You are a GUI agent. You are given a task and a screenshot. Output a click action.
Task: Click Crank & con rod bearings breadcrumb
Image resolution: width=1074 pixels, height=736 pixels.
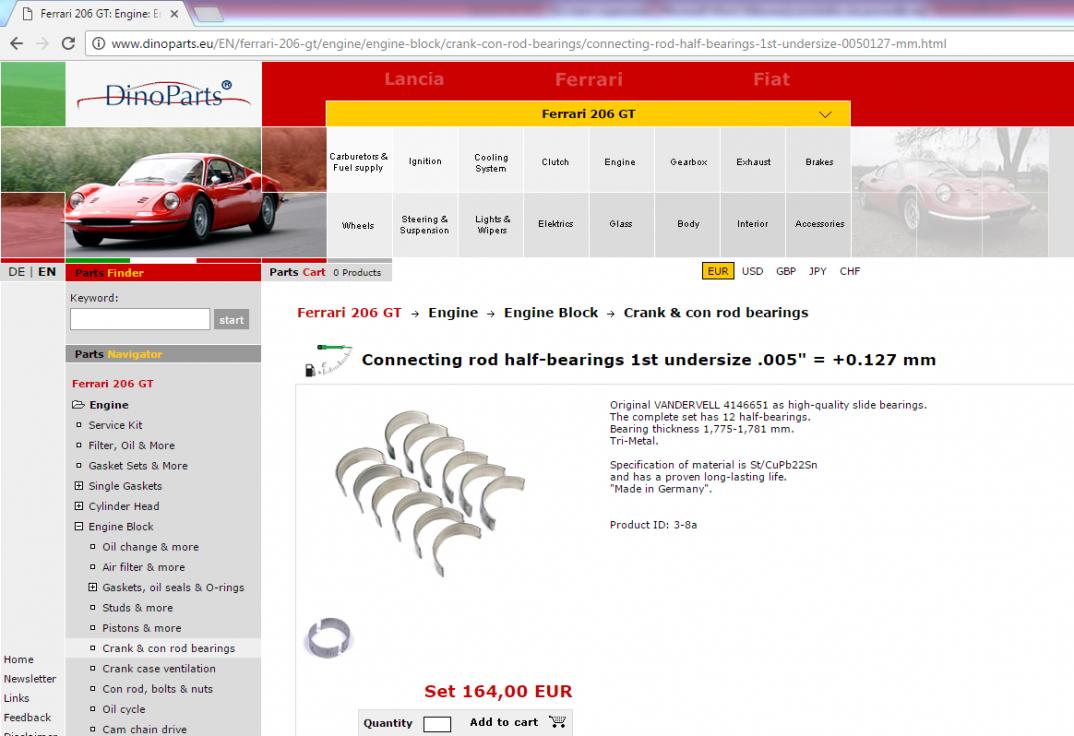716,313
